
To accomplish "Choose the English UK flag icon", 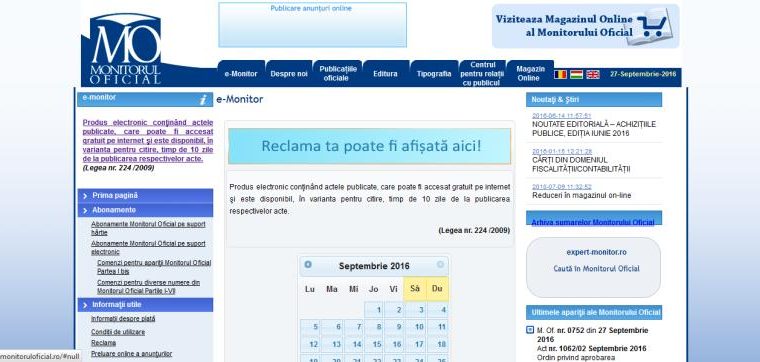I will click(x=593, y=74).
